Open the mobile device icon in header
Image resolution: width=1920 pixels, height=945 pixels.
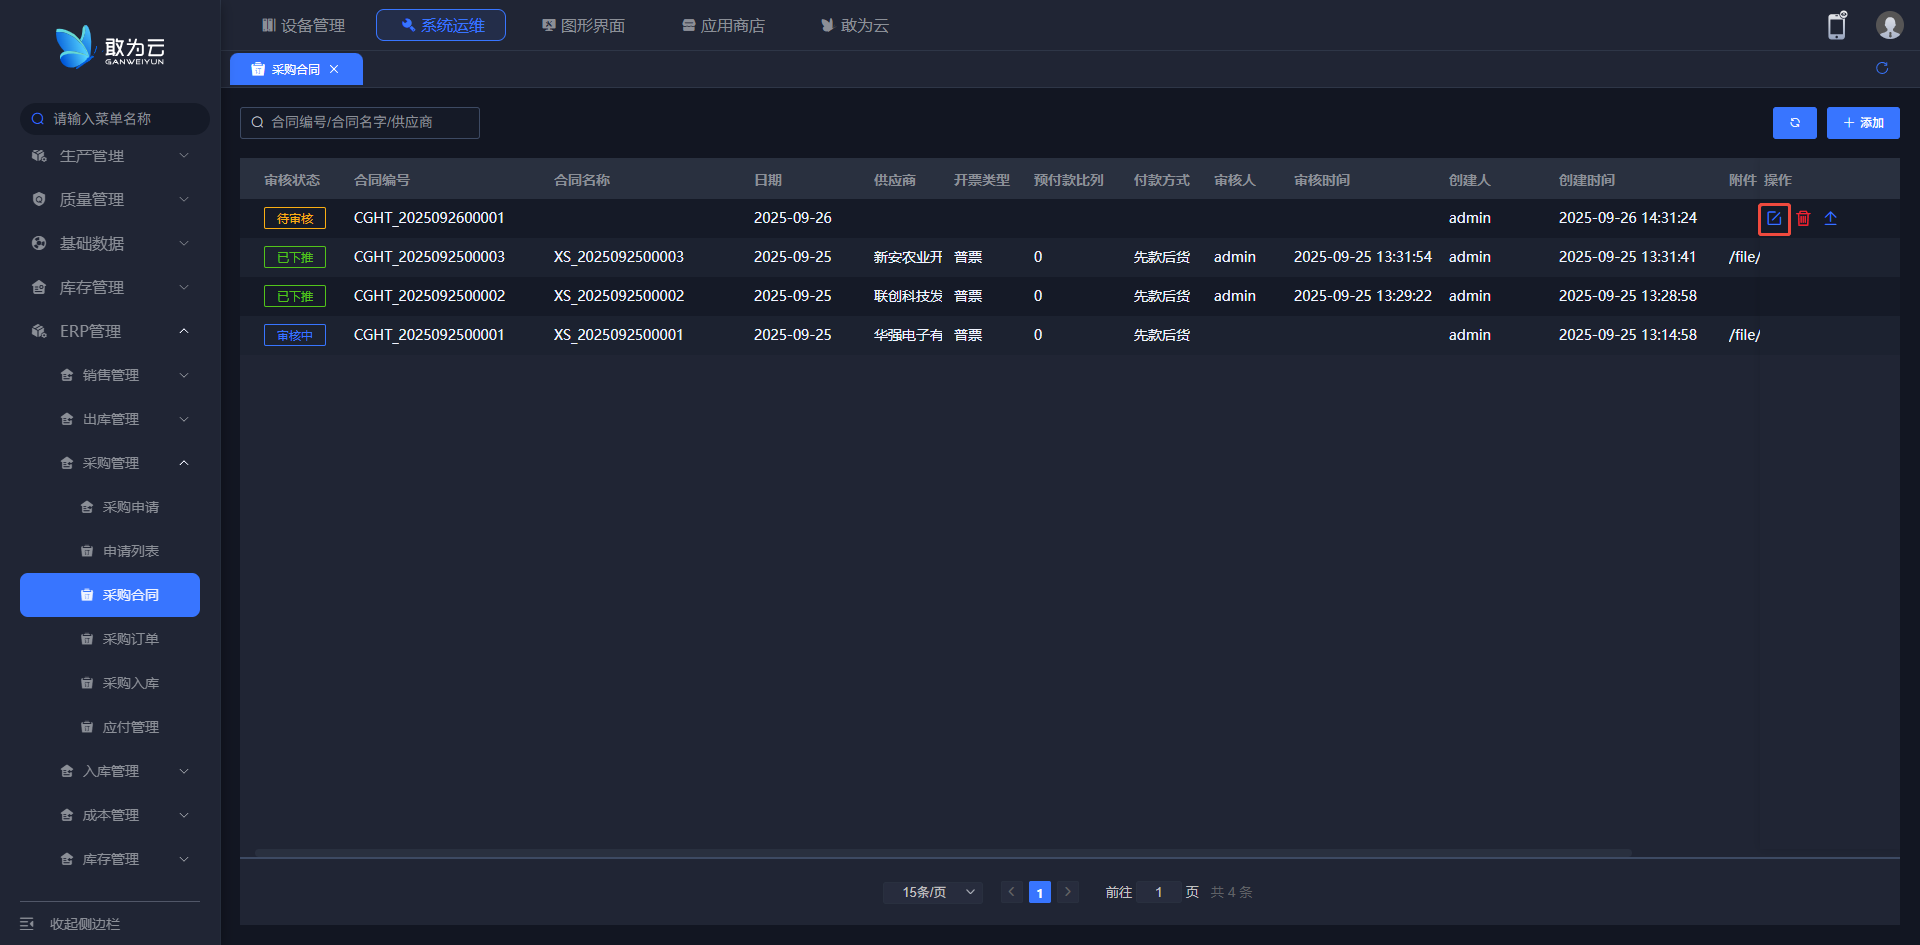[1836, 26]
